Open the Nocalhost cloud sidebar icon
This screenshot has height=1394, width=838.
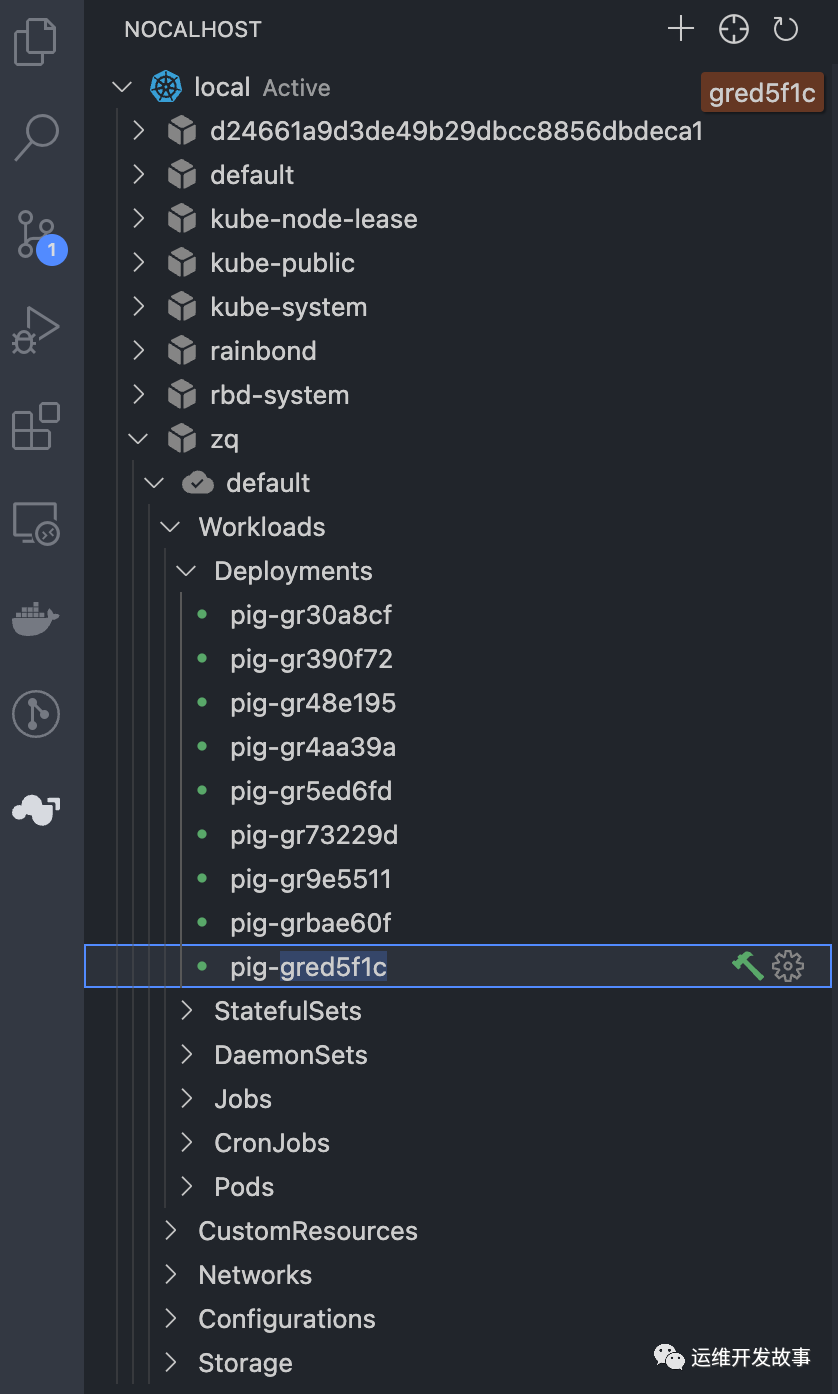[36, 808]
